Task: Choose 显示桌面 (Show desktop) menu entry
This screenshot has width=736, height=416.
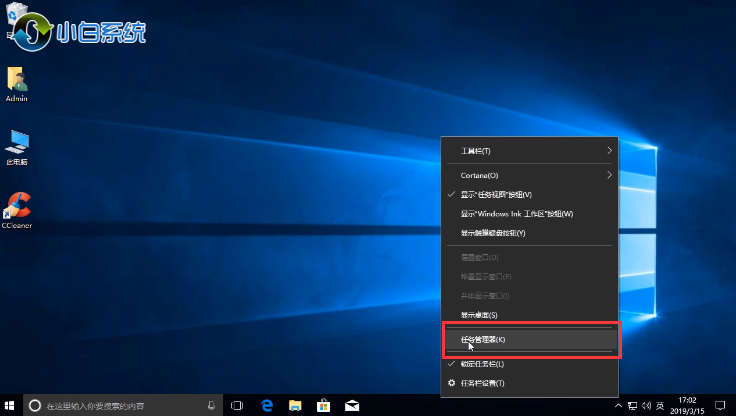Action: (x=479, y=315)
